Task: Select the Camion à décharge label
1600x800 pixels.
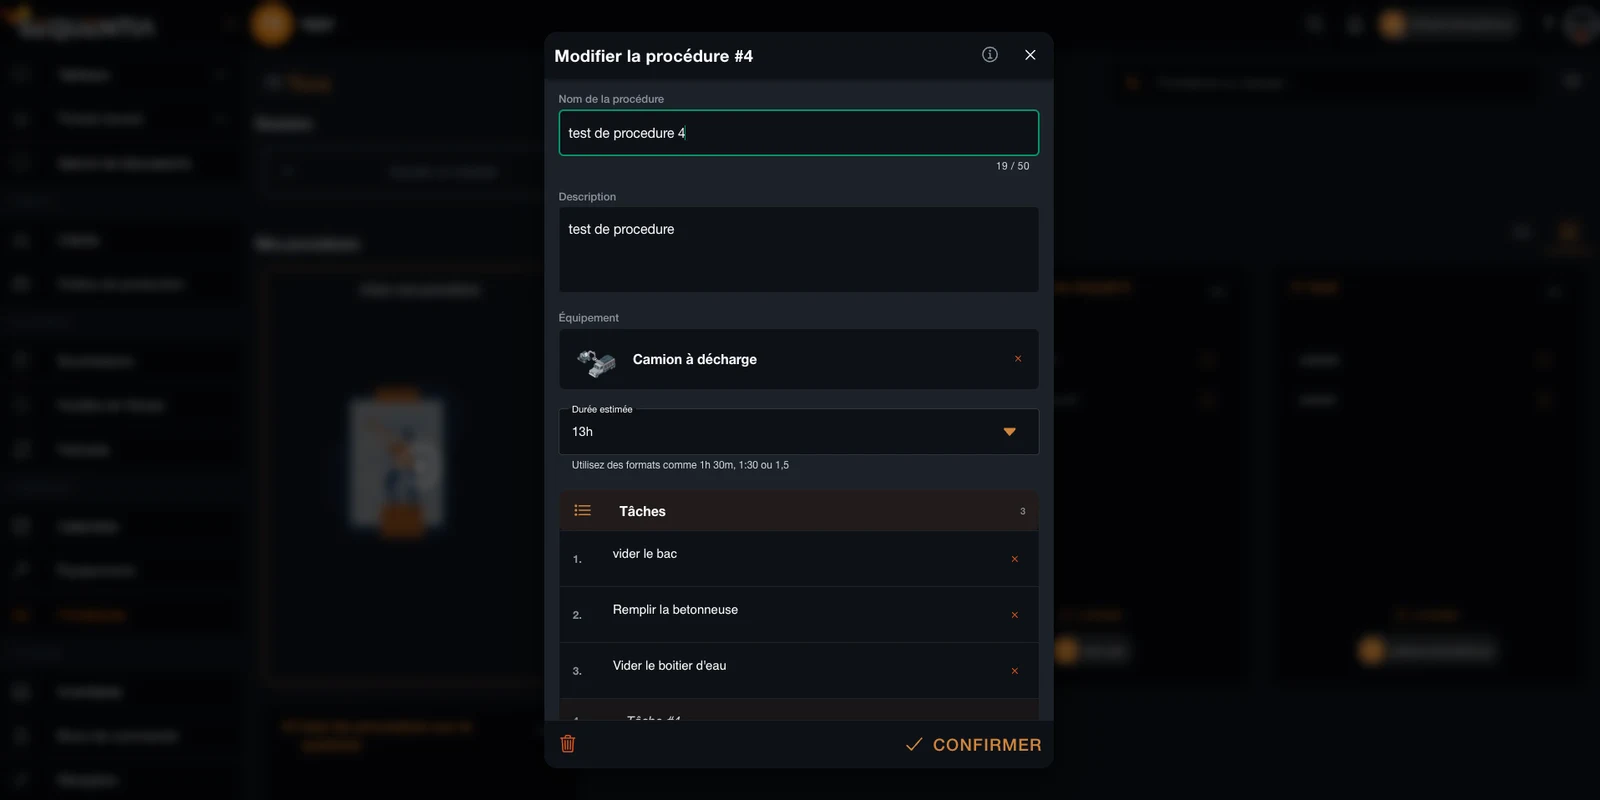Action: (695, 359)
